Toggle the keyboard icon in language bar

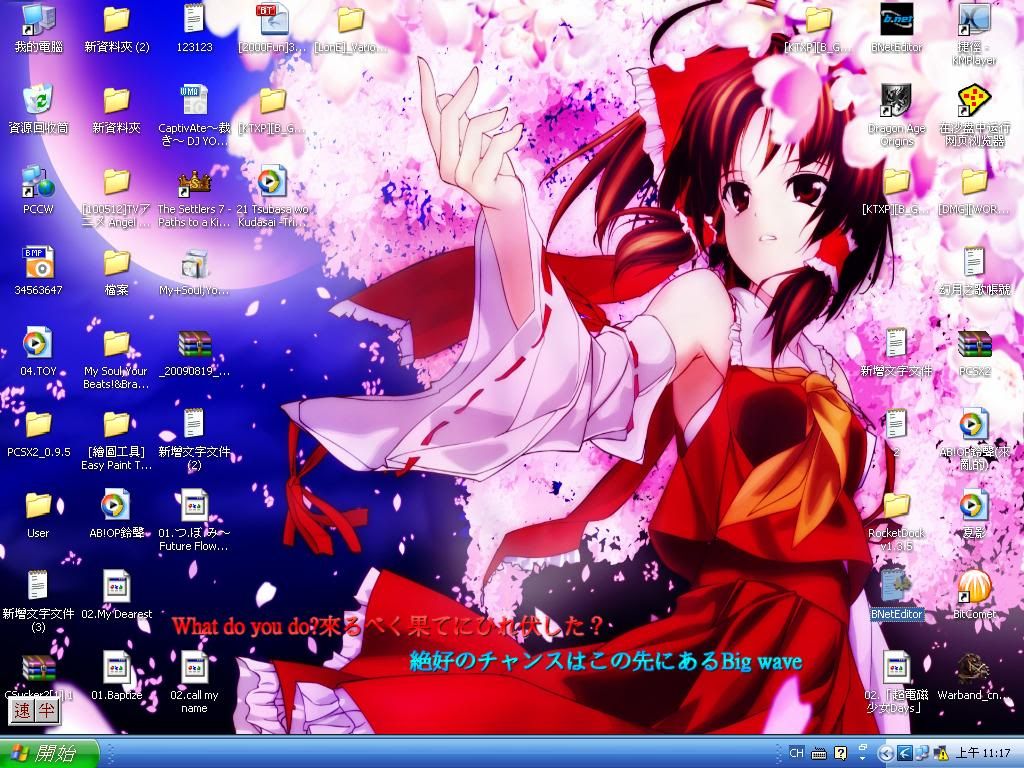click(x=819, y=753)
